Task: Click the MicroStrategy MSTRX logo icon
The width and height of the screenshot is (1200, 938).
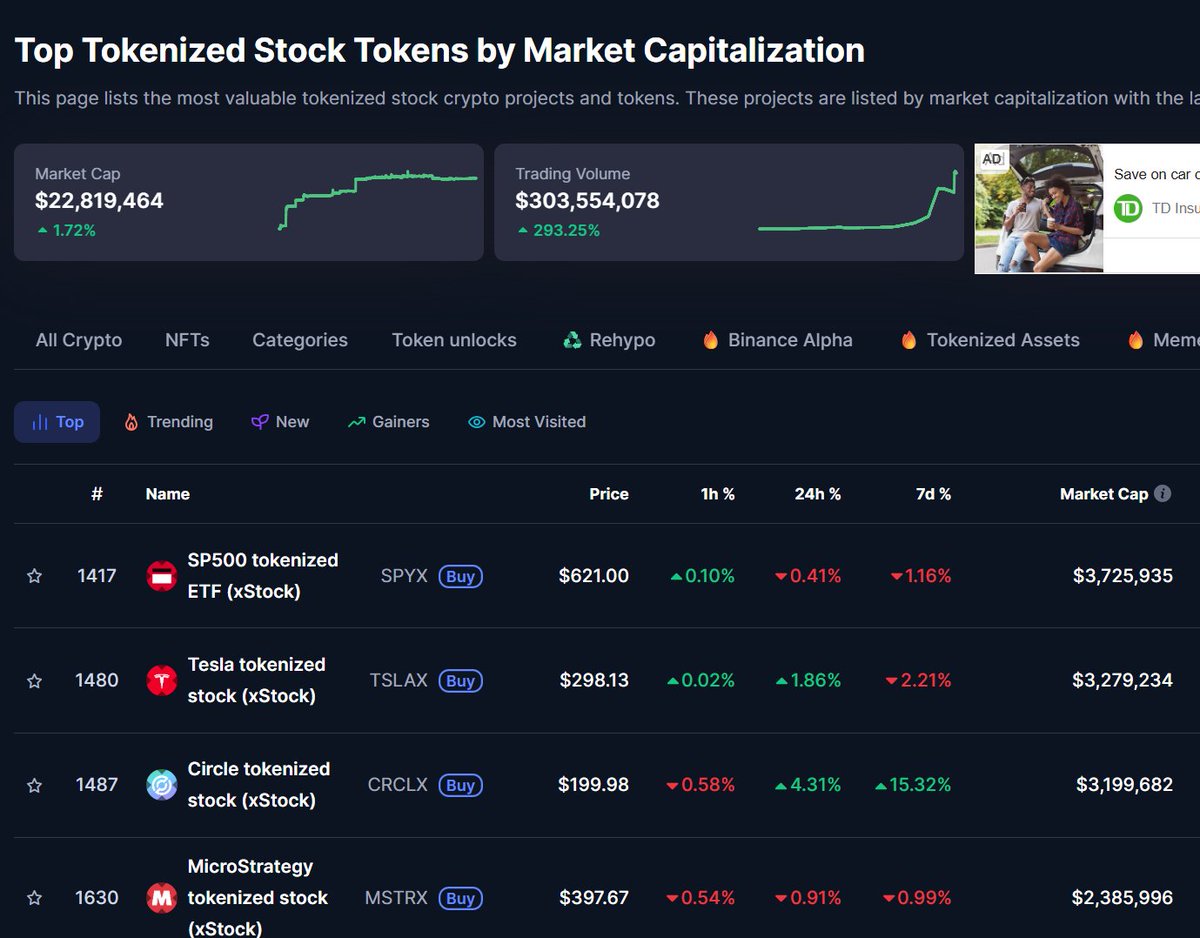Action: pos(161,898)
